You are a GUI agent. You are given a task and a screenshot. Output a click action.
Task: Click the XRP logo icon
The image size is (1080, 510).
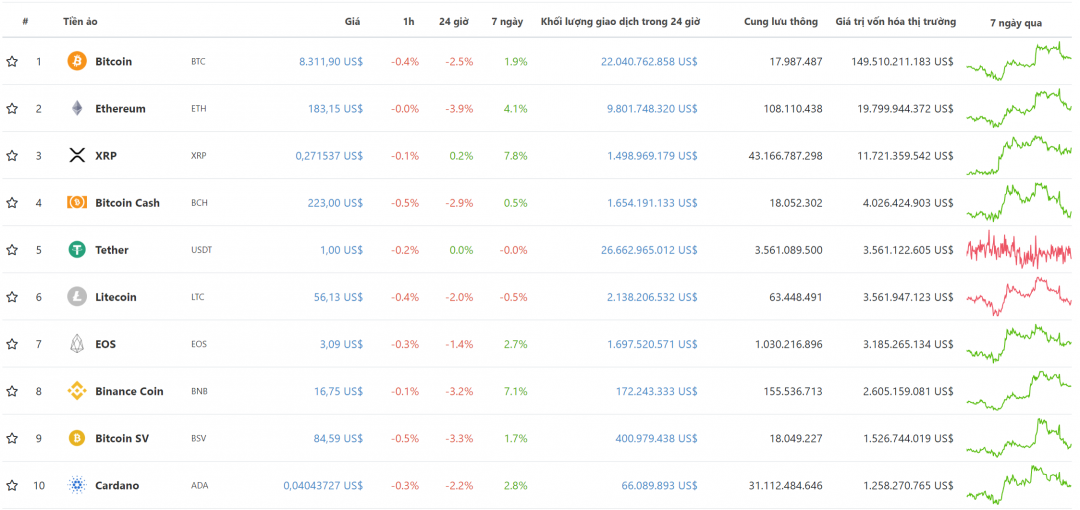[77, 156]
